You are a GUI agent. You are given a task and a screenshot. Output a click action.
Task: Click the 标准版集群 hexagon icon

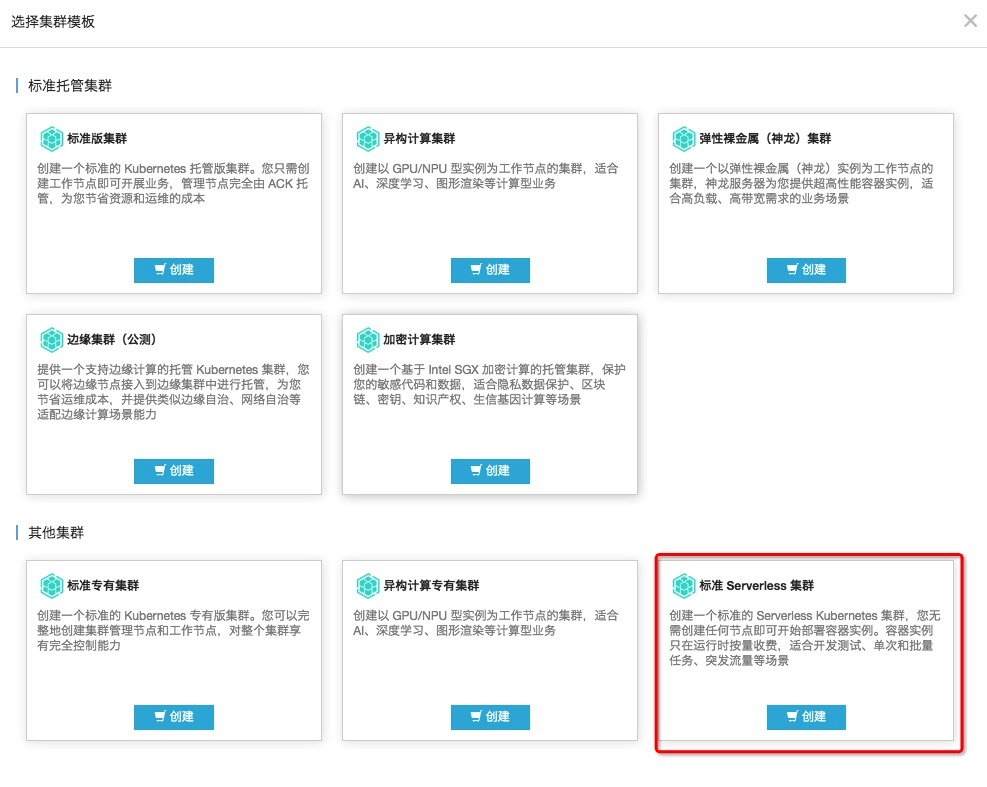point(51,138)
